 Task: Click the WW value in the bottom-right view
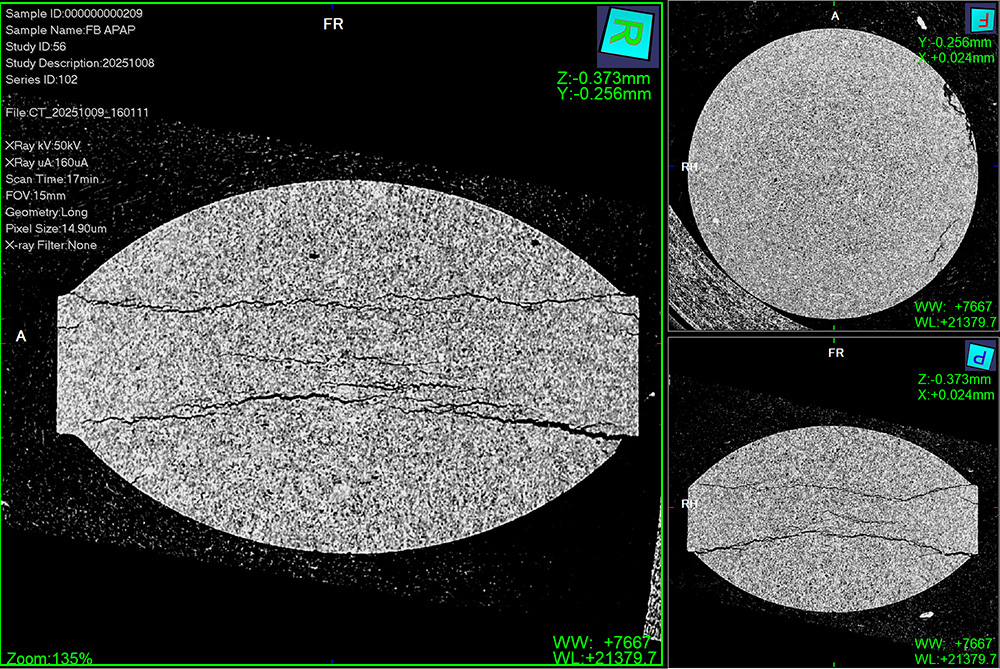[956, 643]
